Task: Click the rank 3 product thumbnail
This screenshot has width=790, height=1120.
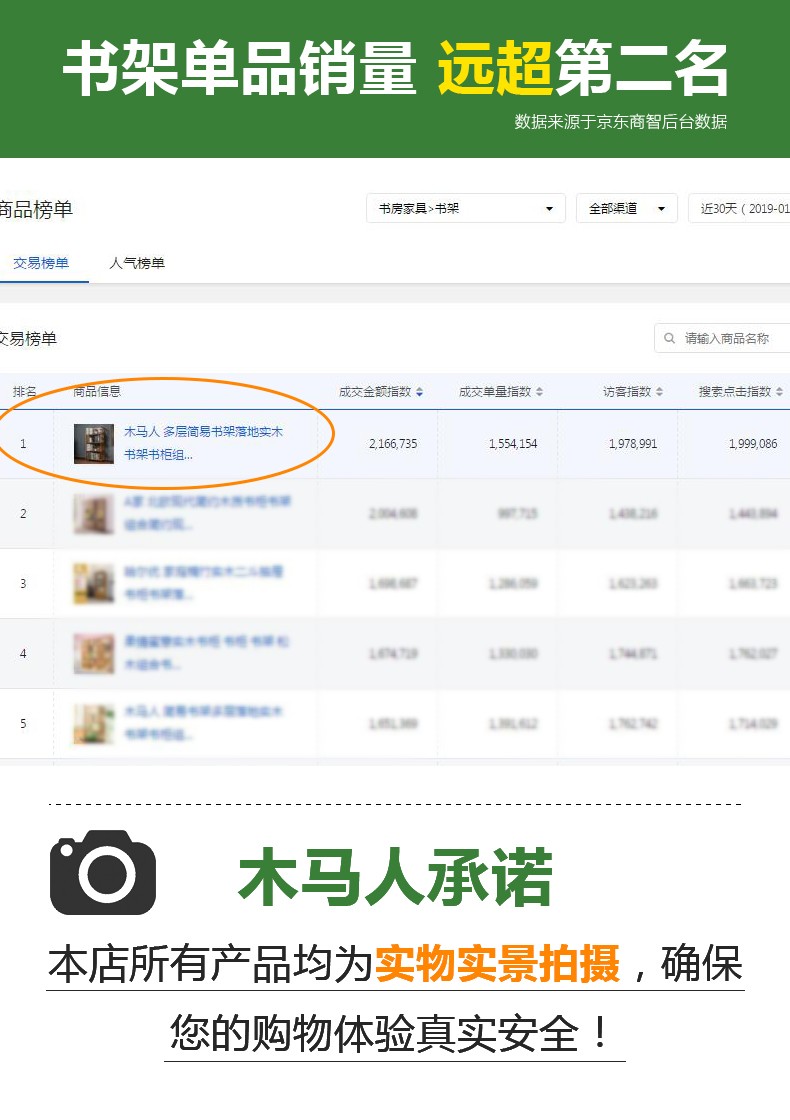Action: pyautogui.click(x=94, y=584)
